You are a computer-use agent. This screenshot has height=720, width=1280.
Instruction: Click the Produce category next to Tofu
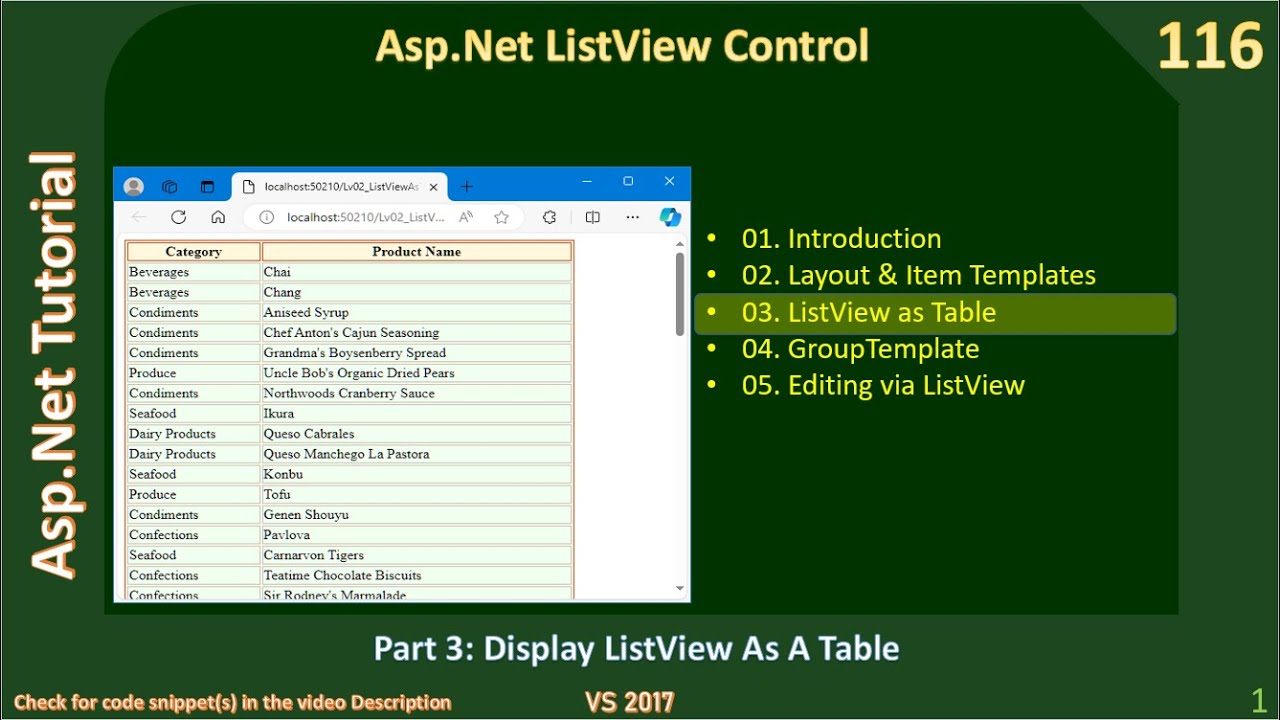pos(194,494)
